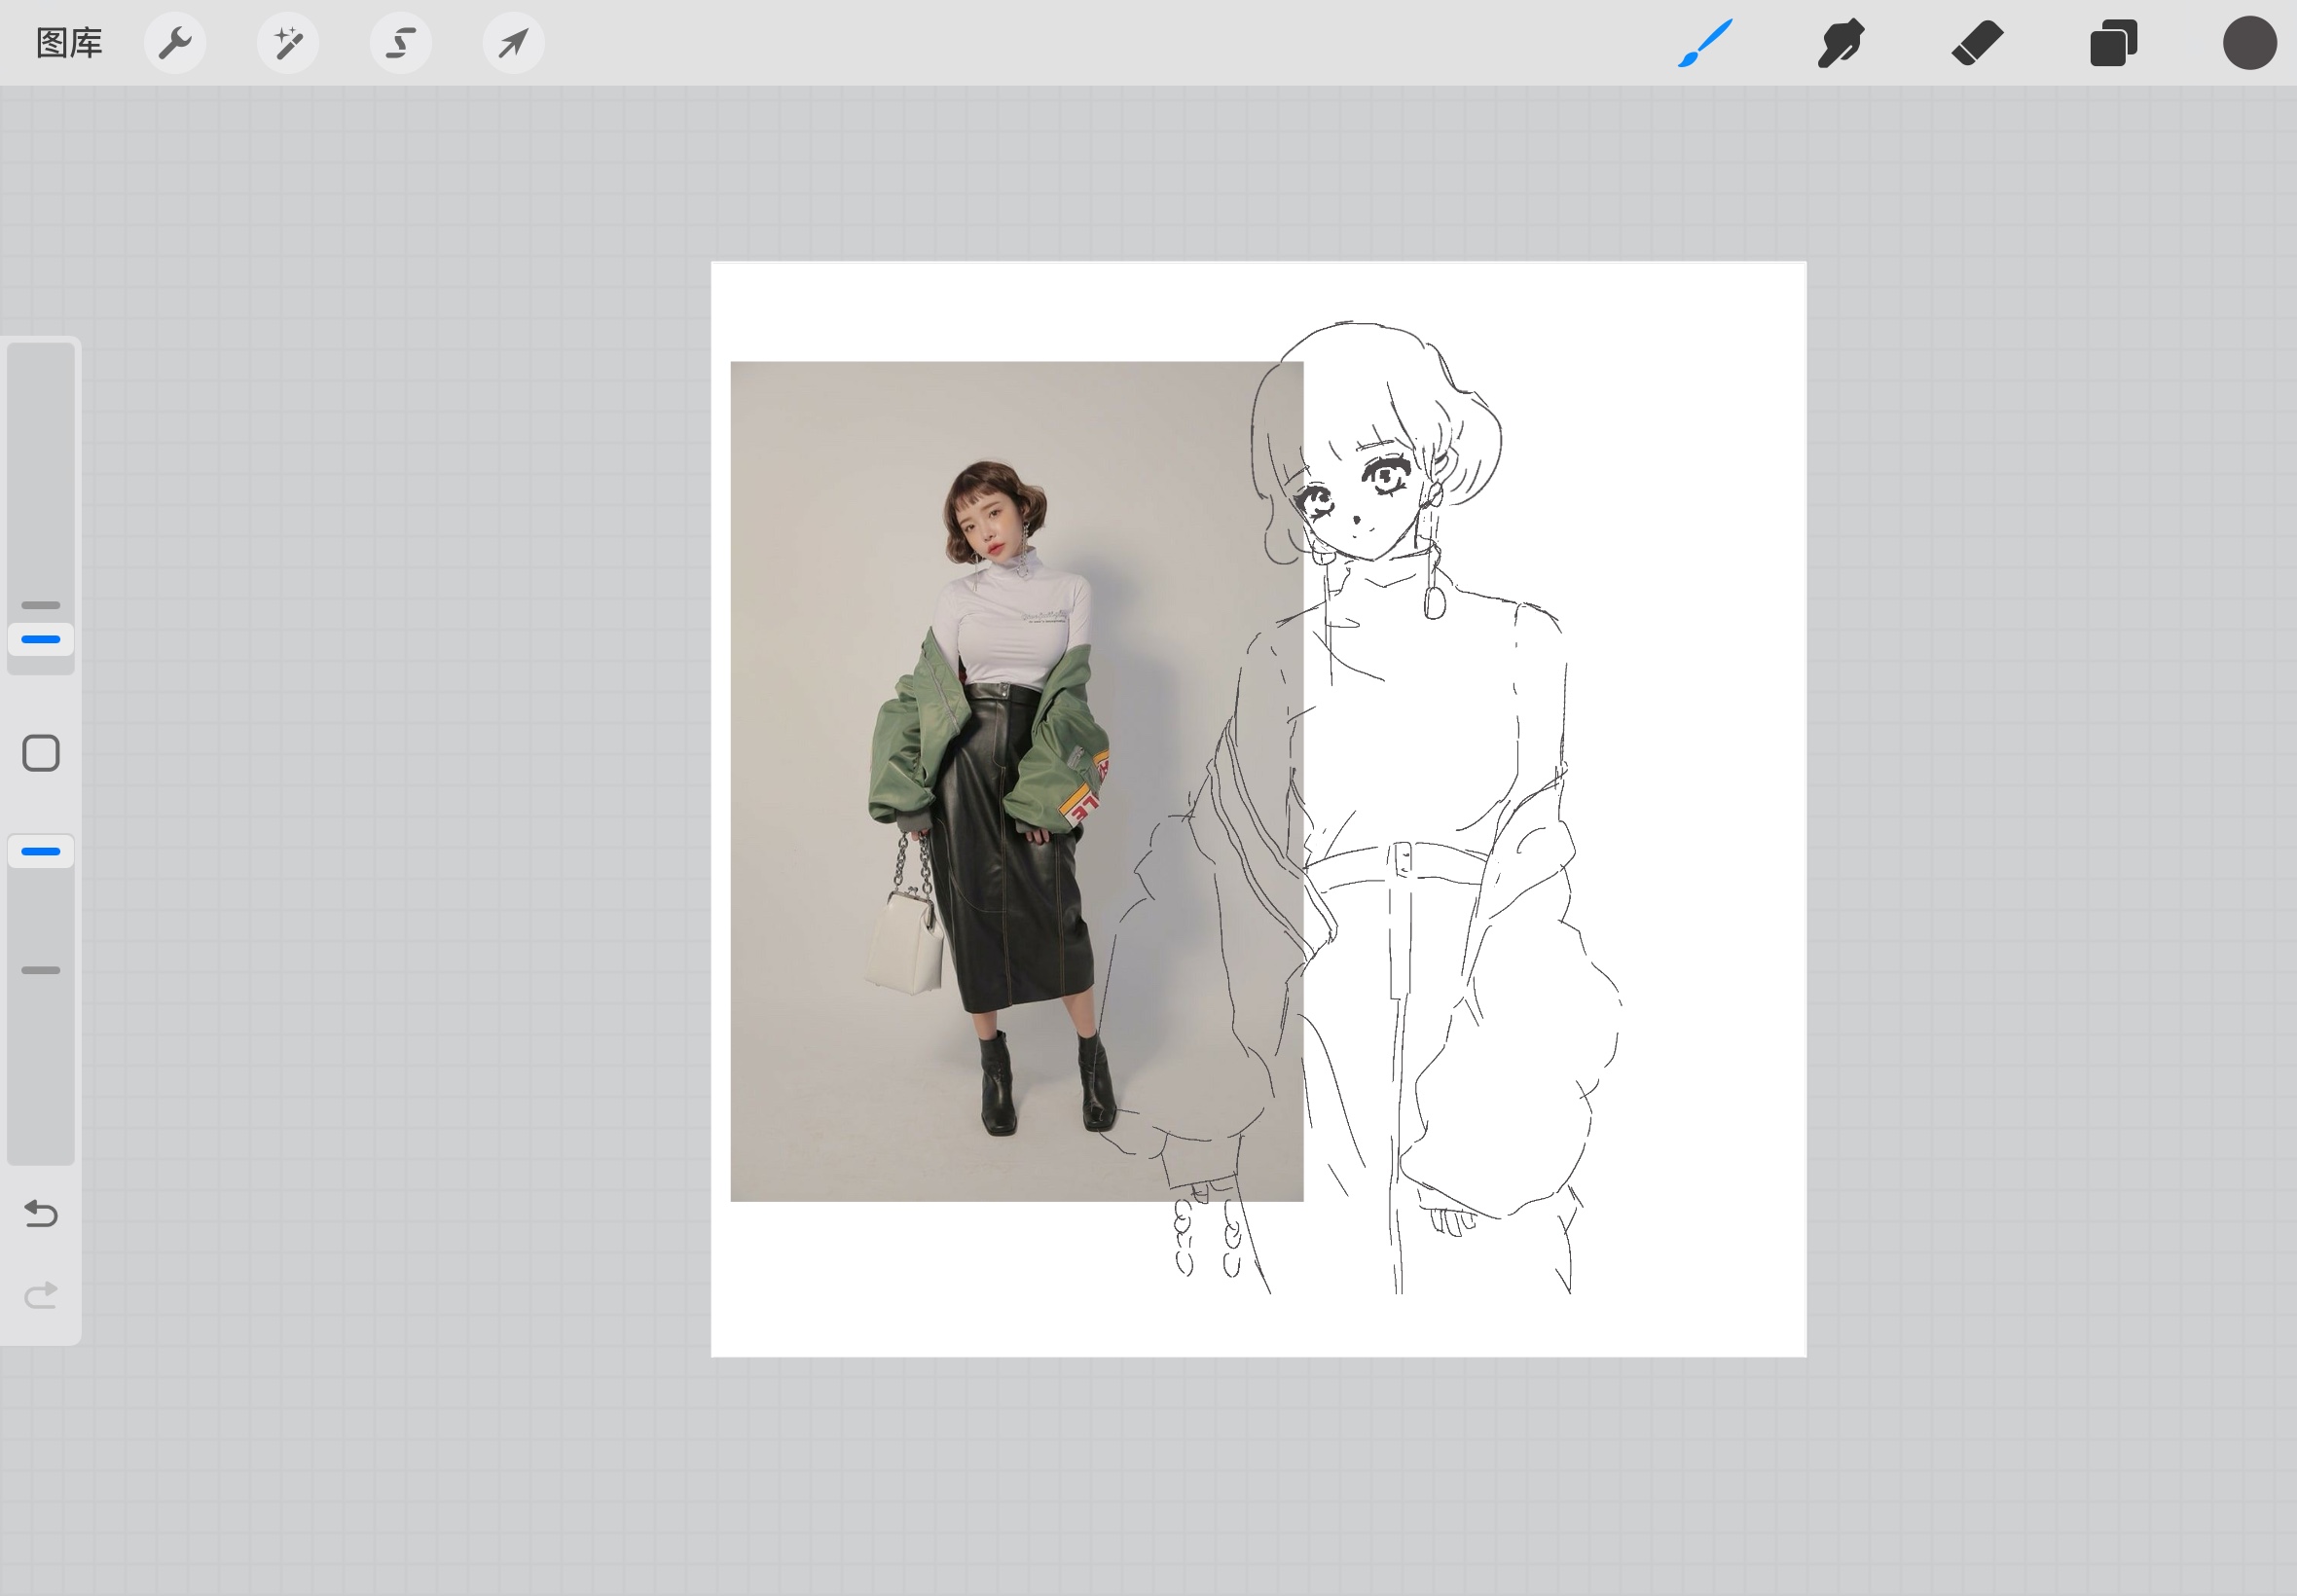The image size is (2297, 1596).
Task: Activate the Transform arrow tool
Action: pyautogui.click(x=514, y=43)
